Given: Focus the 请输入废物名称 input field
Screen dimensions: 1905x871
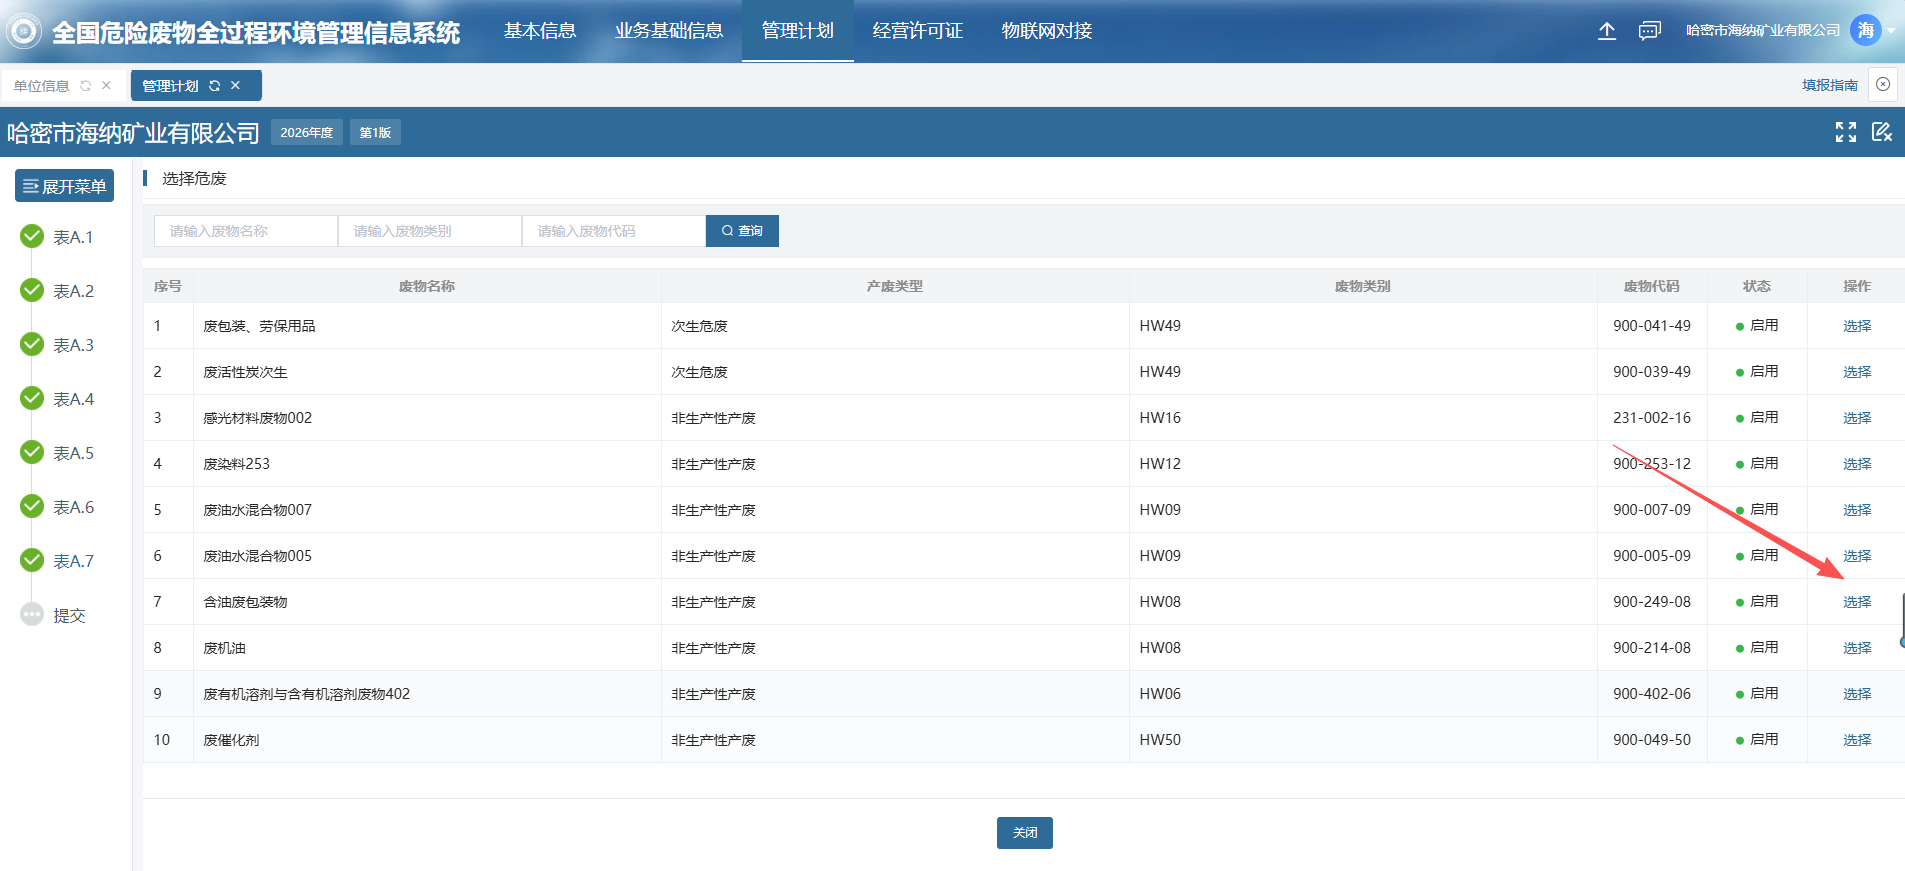Looking at the screenshot, I should pos(246,231).
